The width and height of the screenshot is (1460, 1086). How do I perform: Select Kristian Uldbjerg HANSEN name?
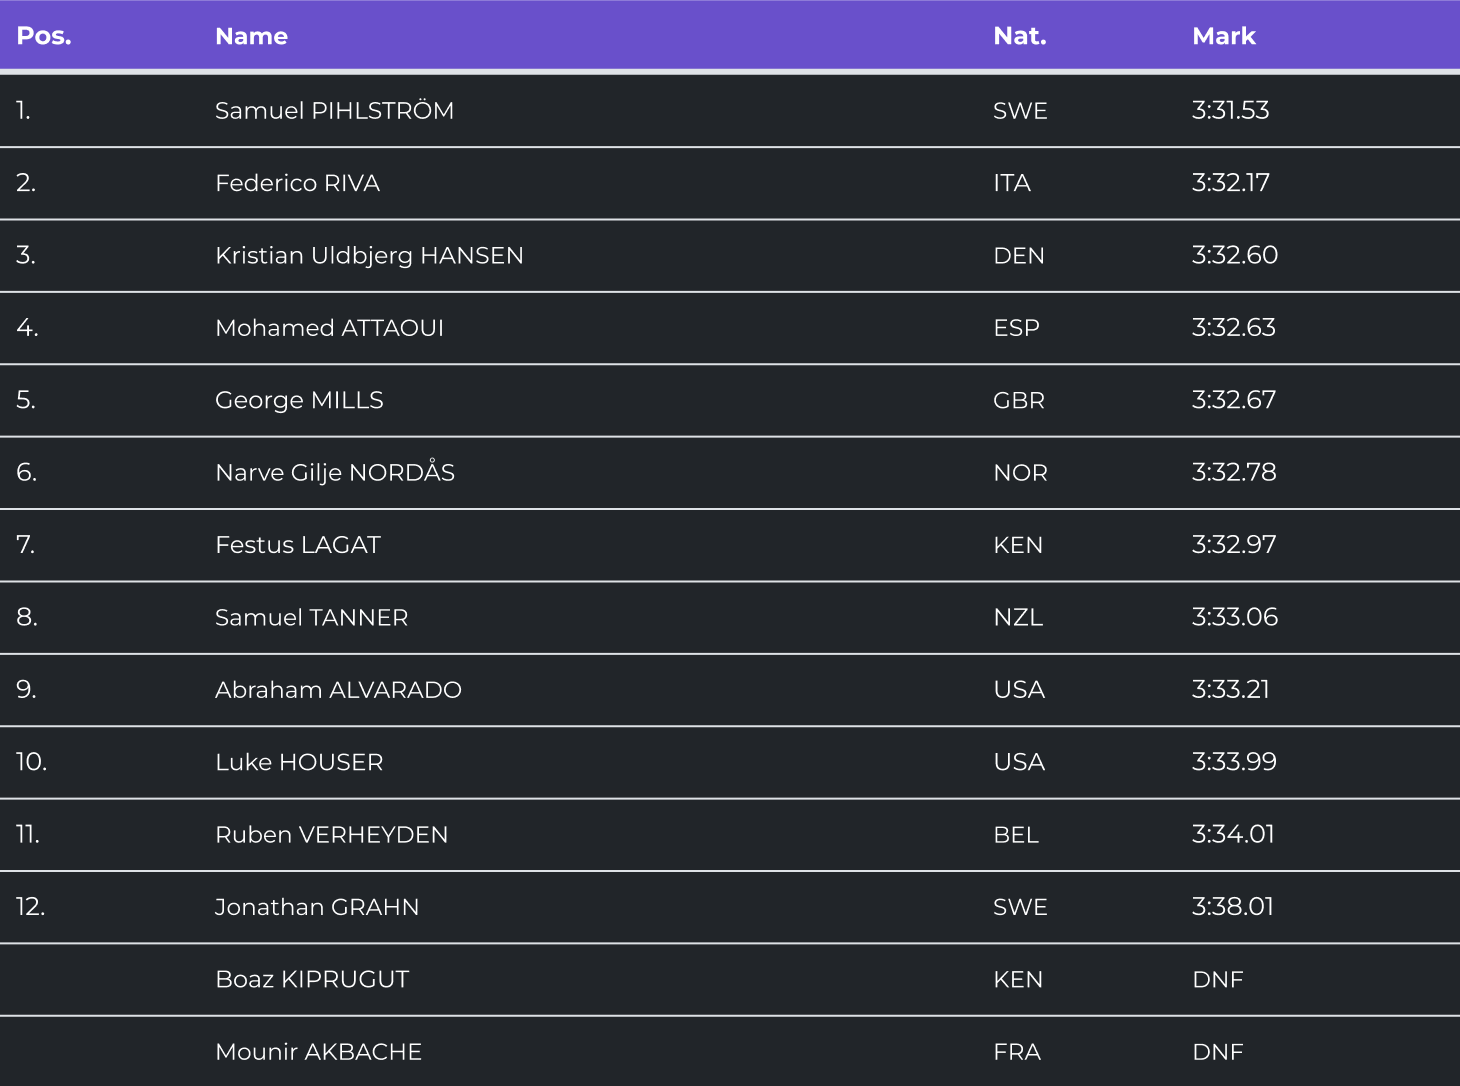coord(369,255)
